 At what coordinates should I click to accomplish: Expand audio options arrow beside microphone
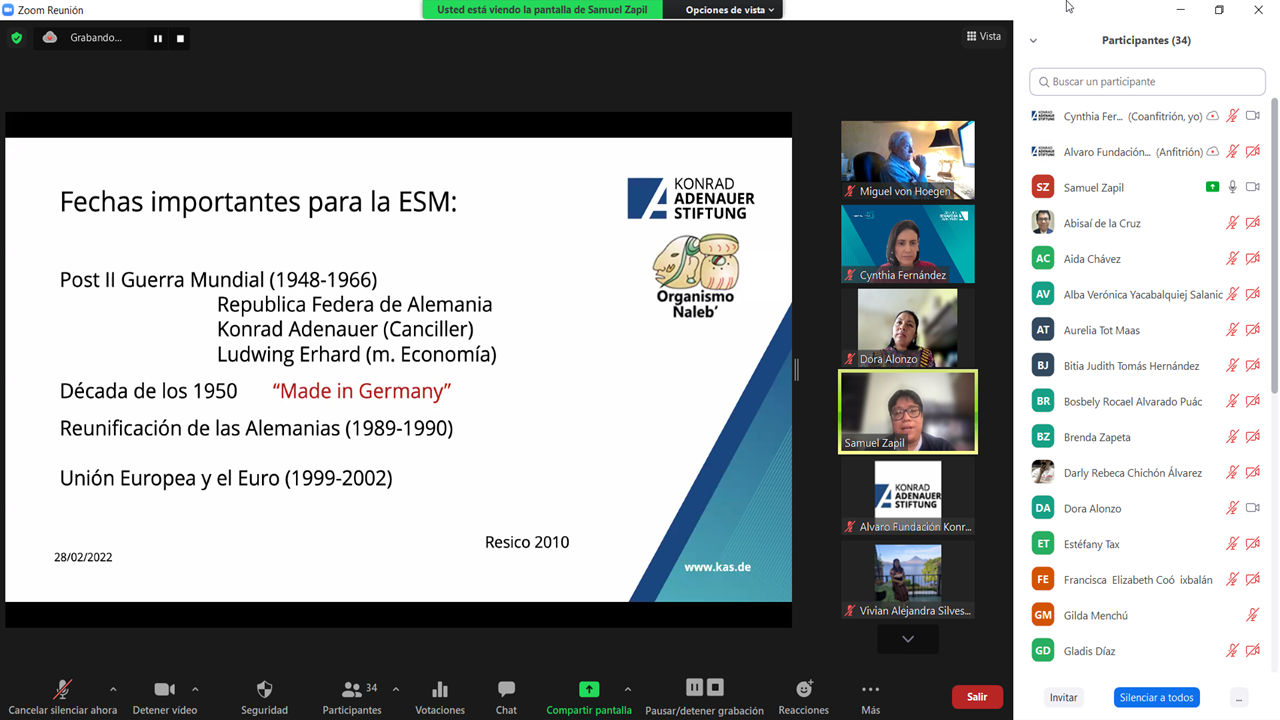(113, 689)
